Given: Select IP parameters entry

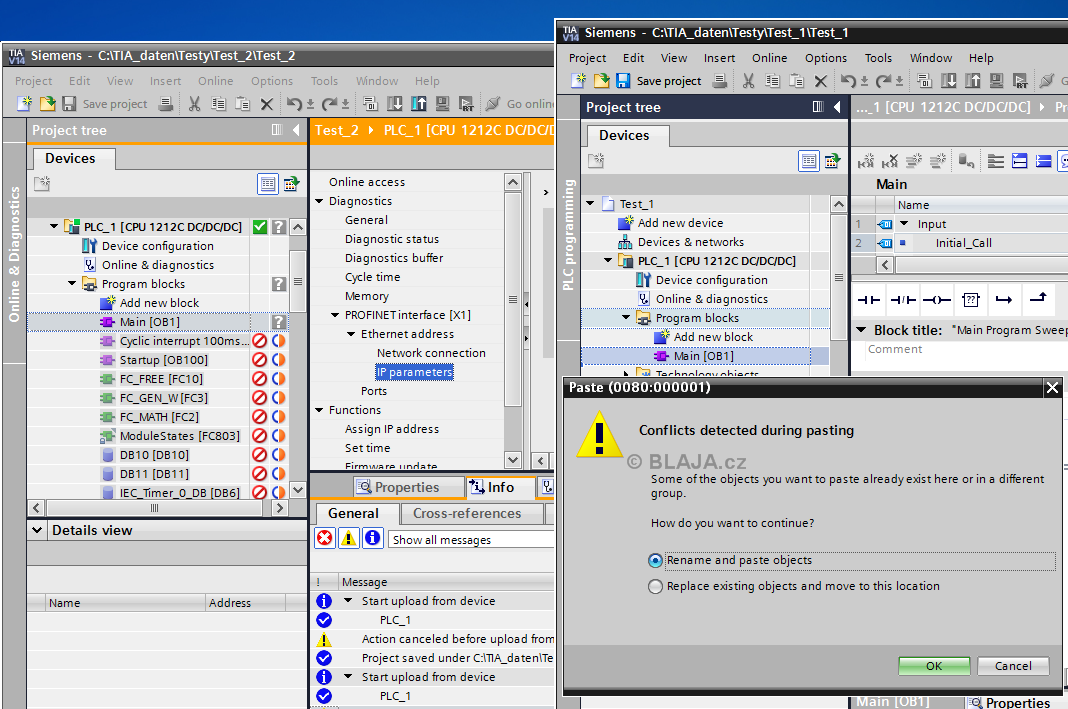Looking at the screenshot, I should coord(415,373).
